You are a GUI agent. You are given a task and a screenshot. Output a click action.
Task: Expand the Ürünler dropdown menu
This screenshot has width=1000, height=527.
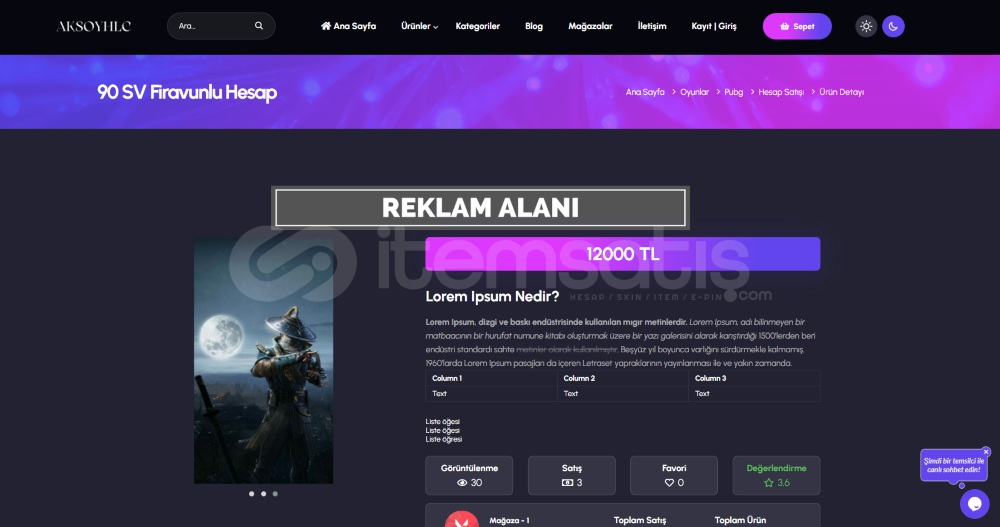(x=419, y=26)
